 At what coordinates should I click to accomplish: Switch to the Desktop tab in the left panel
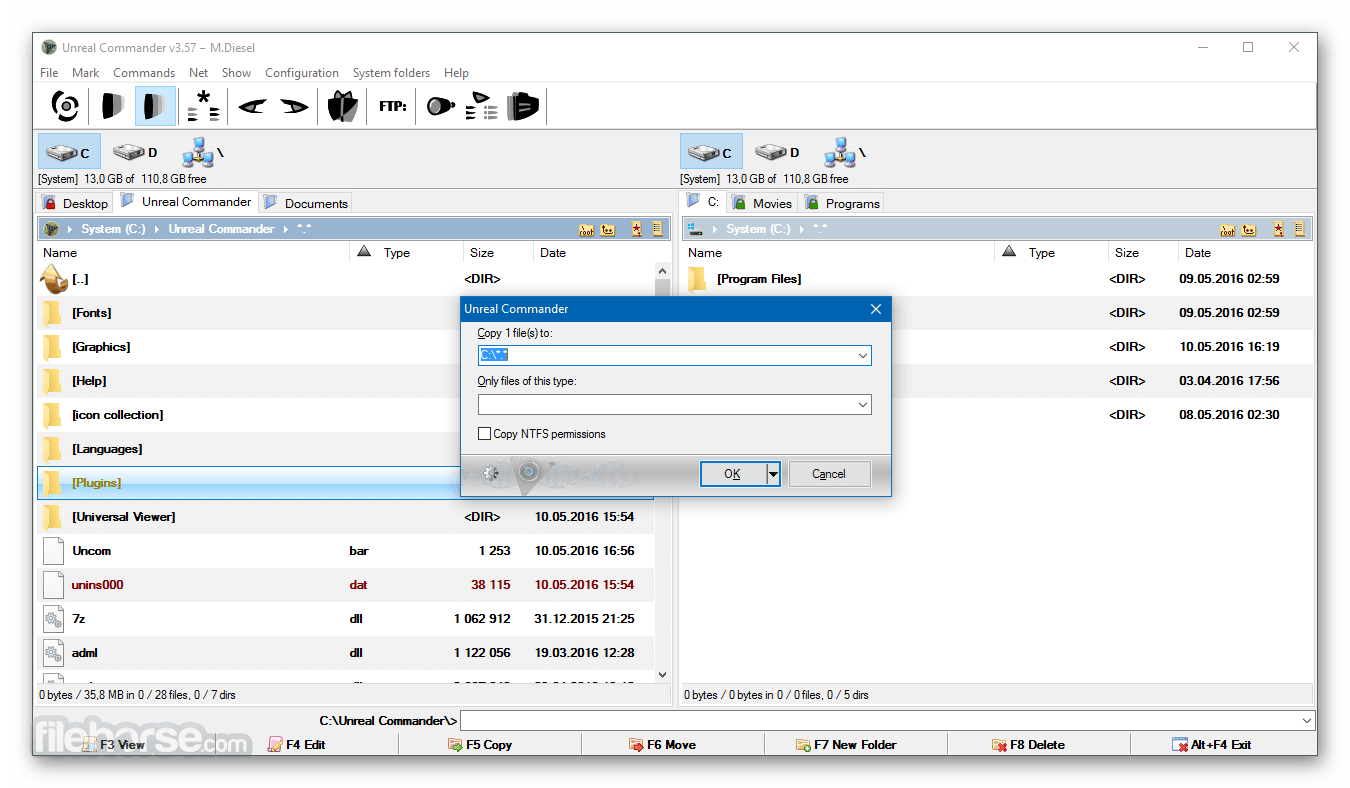(76, 203)
